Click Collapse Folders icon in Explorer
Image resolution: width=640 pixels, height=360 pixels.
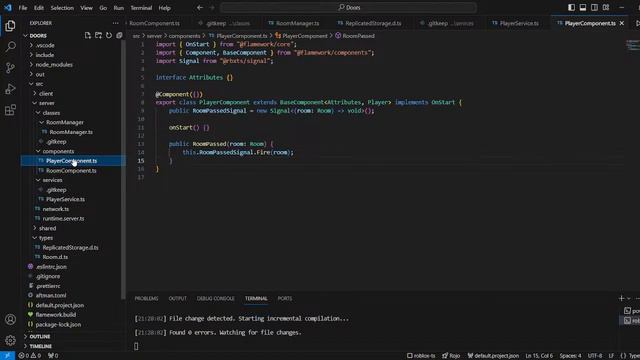point(119,36)
